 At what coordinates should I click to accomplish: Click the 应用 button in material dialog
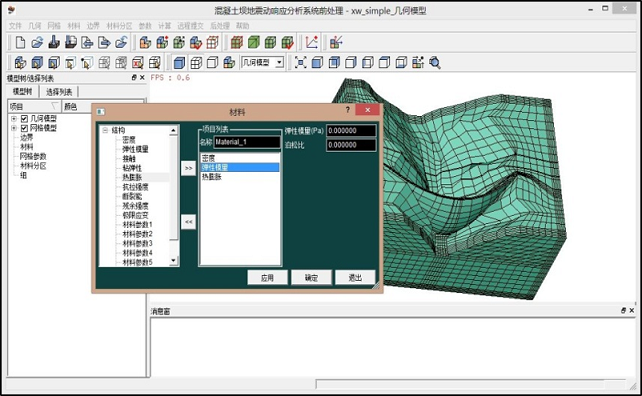(267, 278)
